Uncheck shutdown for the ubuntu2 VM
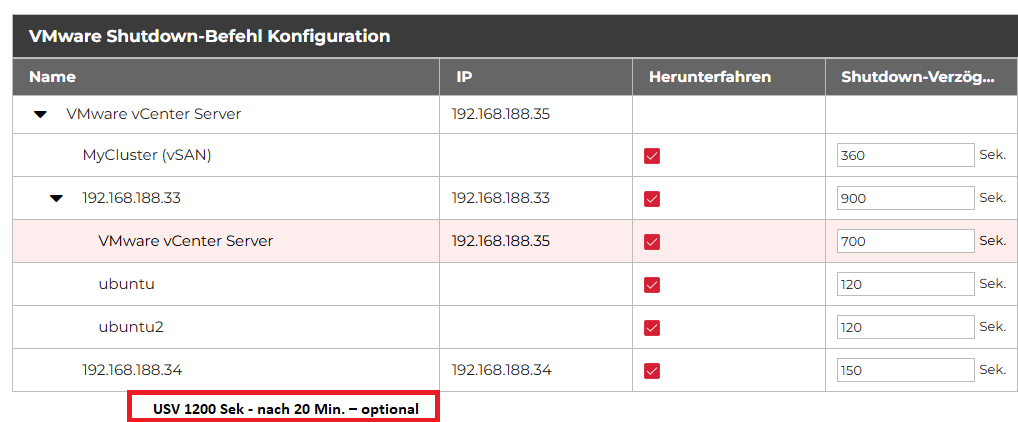Viewport: 1018px width, 422px height. pos(652,328)
